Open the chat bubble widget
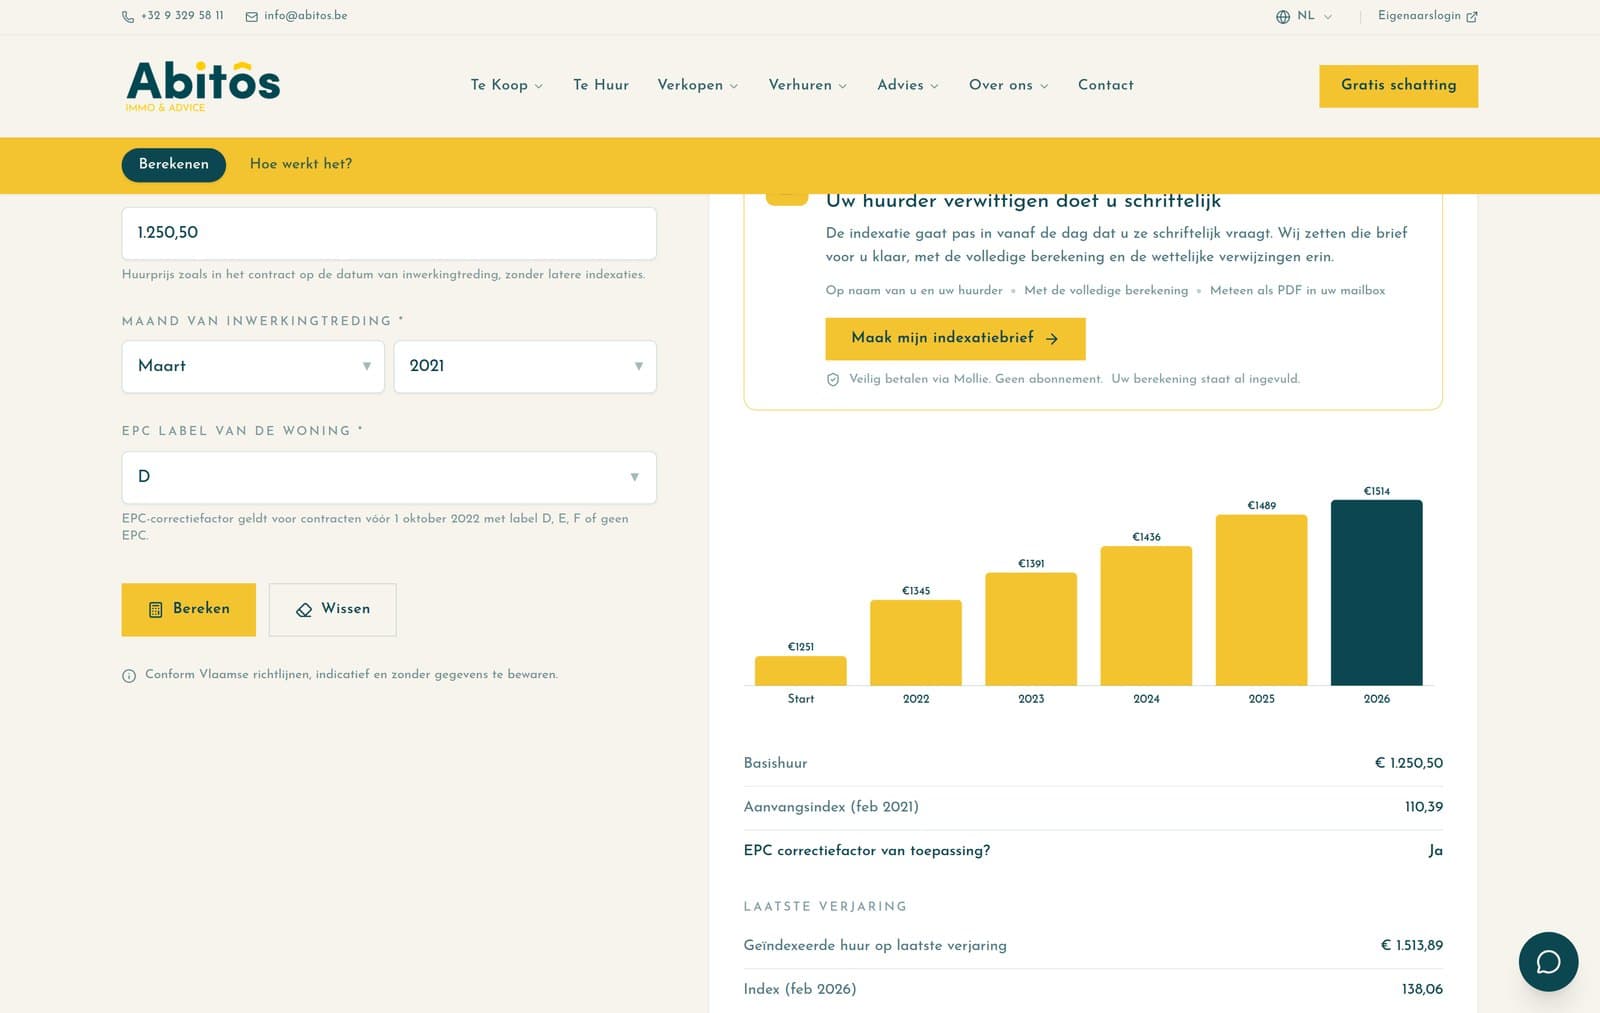This screenshot has width=1600, height=1013. point(1548,961)
